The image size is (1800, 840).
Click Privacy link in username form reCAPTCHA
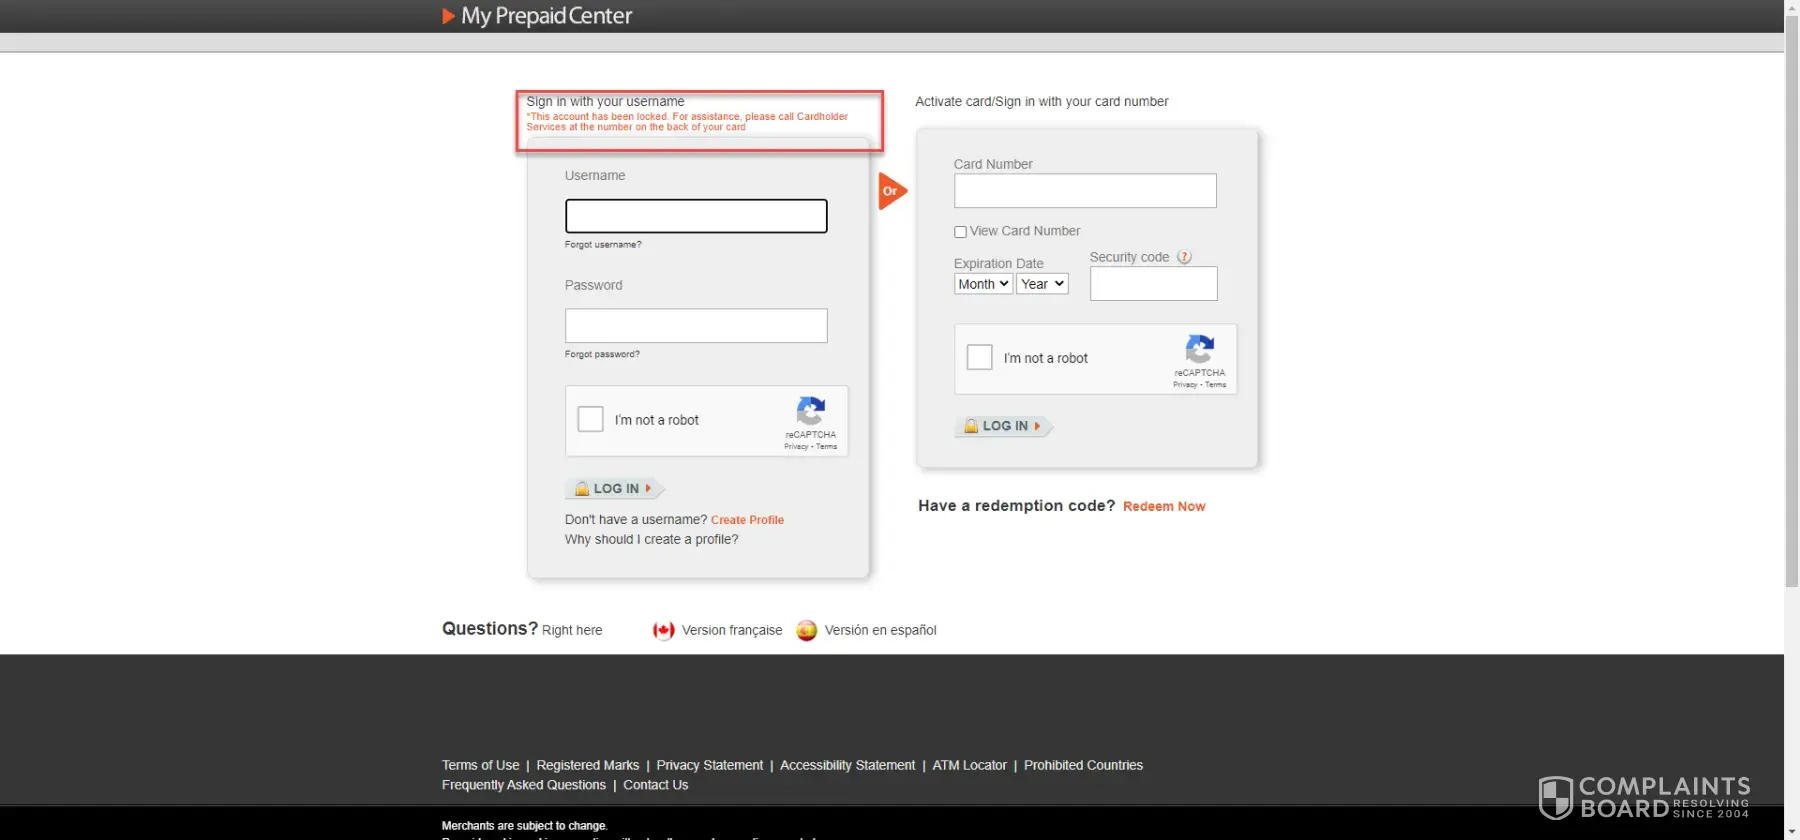(x=796, y=447)
